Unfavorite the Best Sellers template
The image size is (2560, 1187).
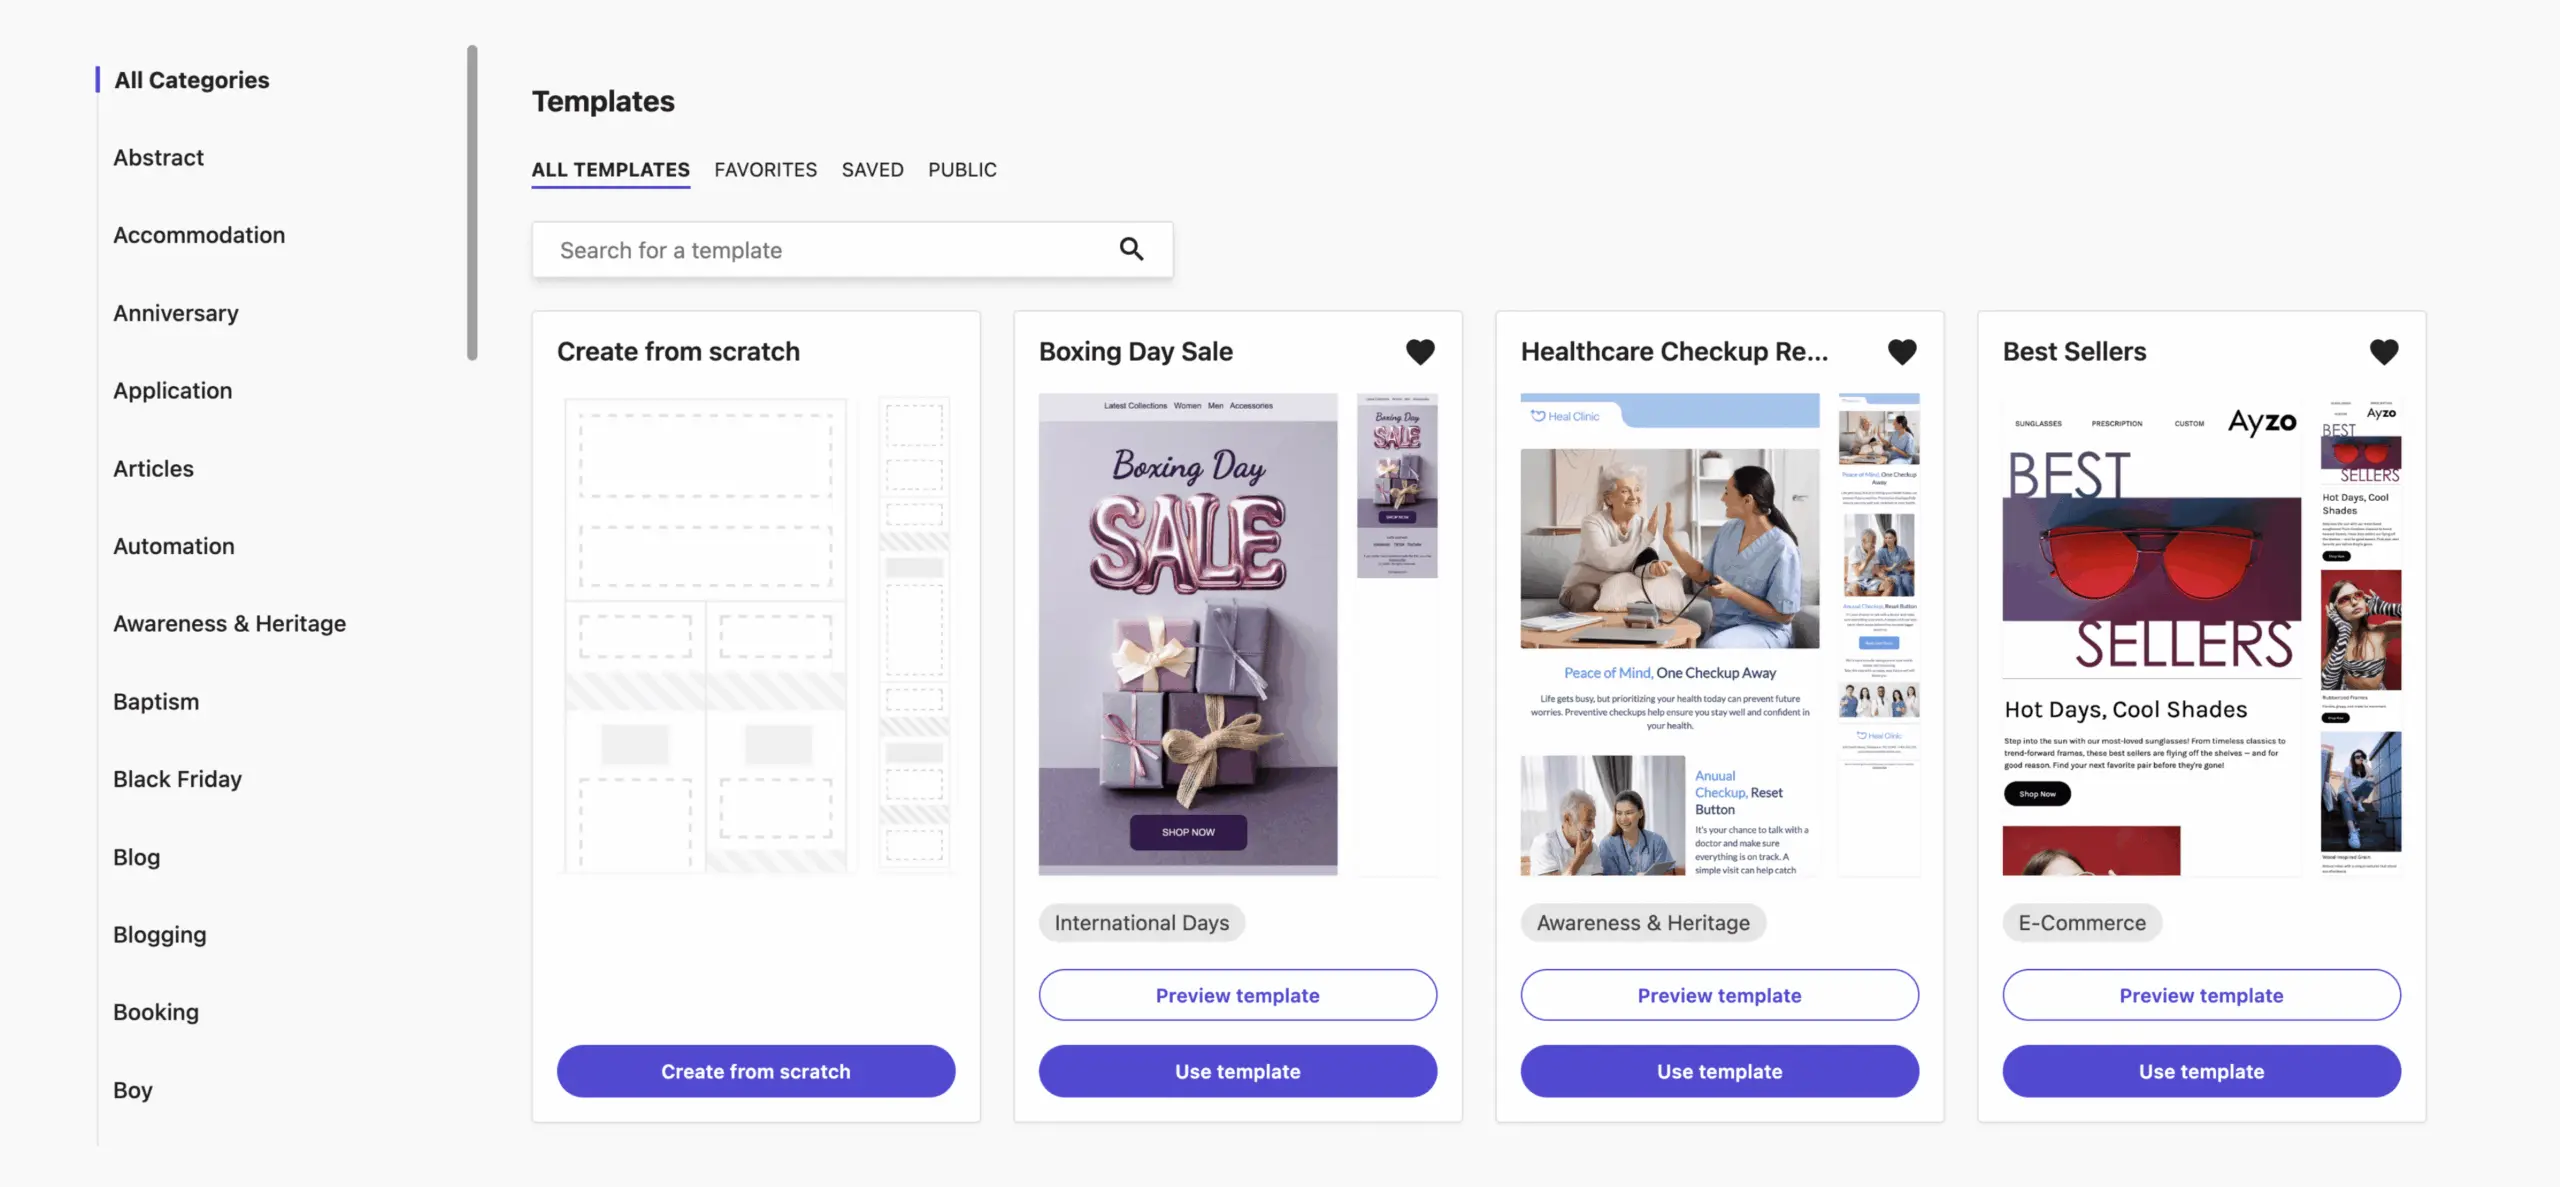2385,351
